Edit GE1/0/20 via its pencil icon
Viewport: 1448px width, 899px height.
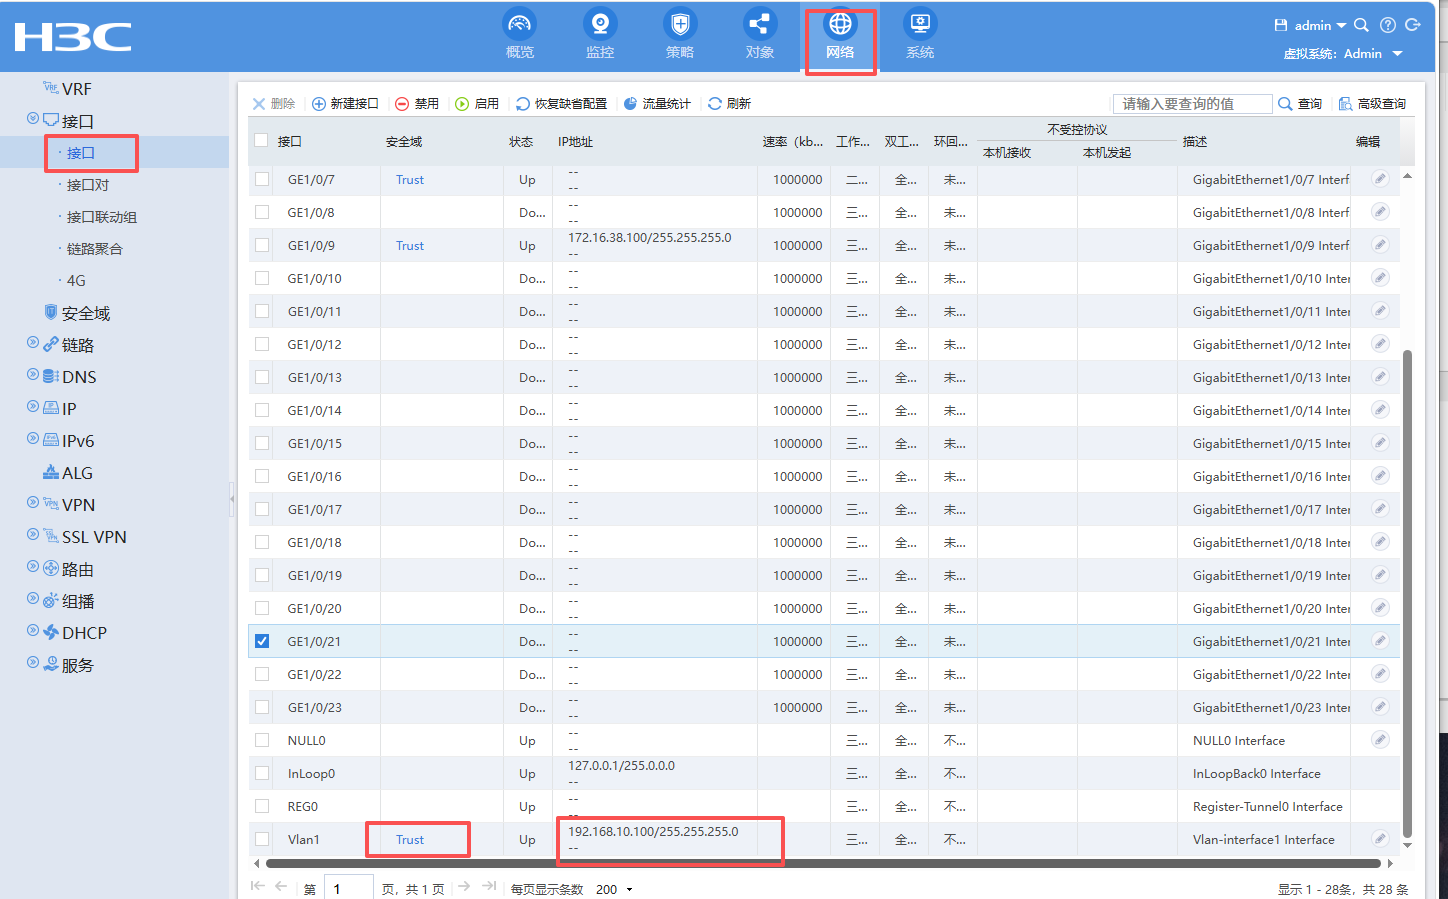(x=1380, y=608)
